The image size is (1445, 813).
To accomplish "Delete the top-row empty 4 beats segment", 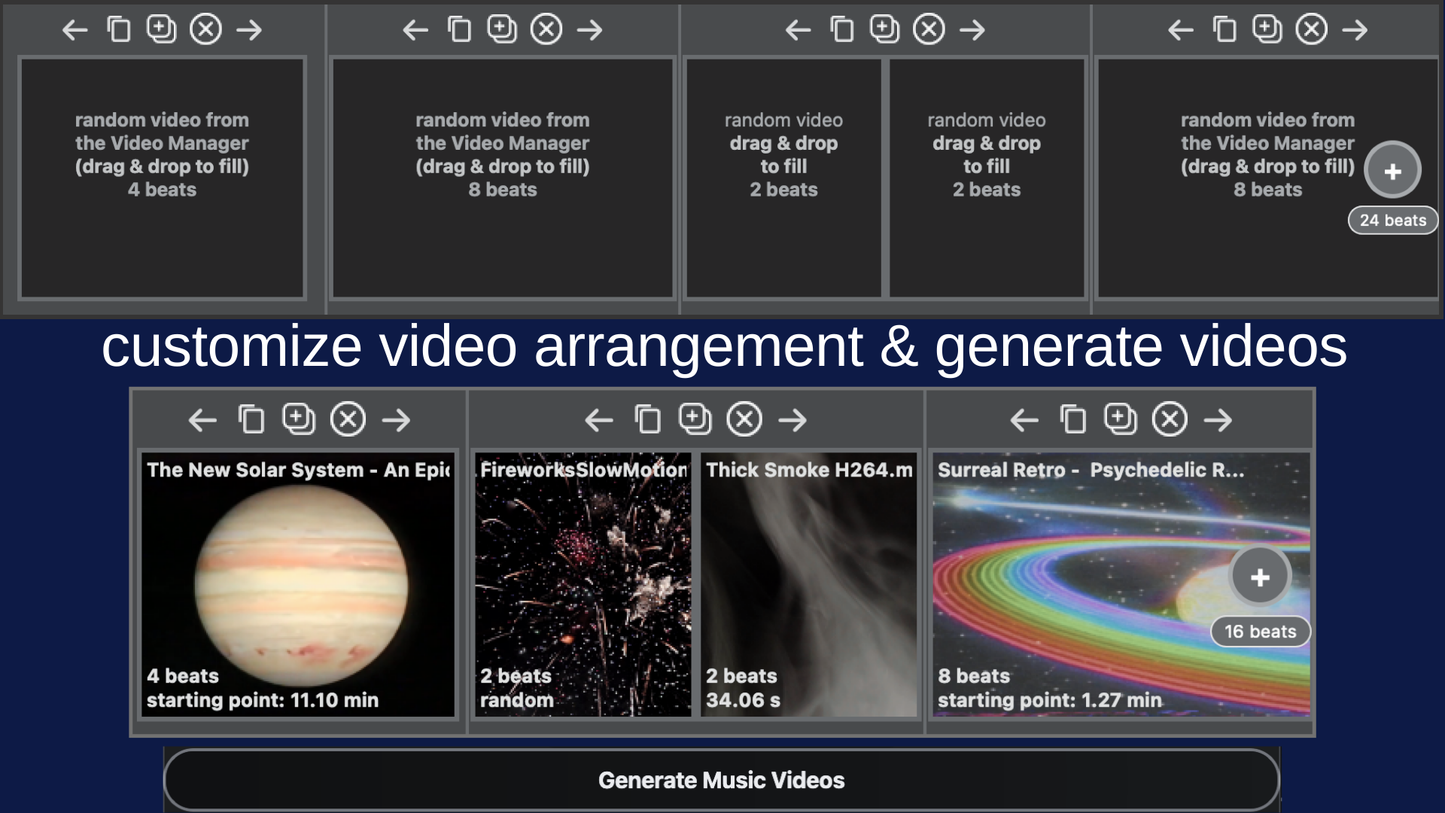I will [x=206, y=30].
